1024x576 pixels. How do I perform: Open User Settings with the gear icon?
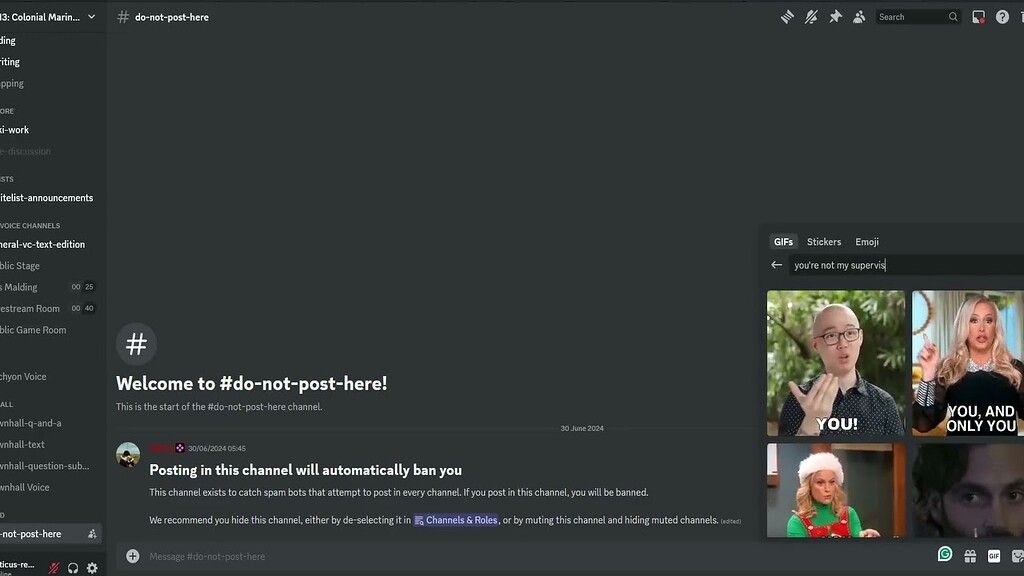(x=91, y=567)
